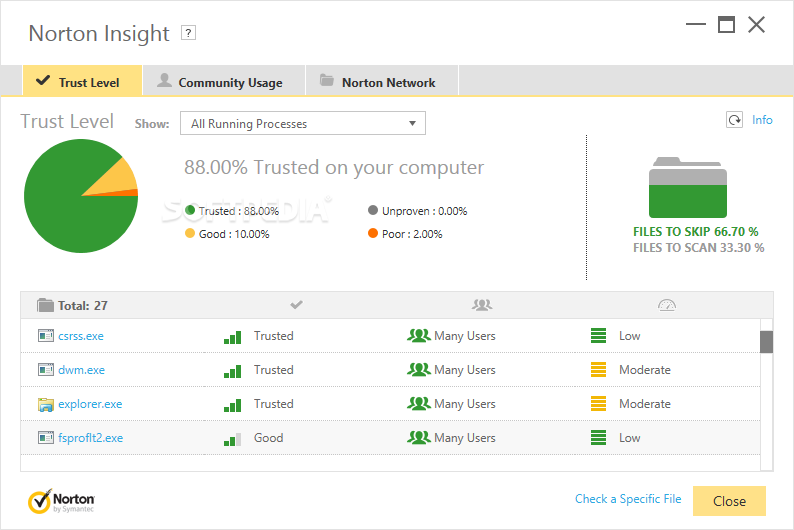Open the Info link
This screenshot has height=530, width=794.
pos(762,120)
